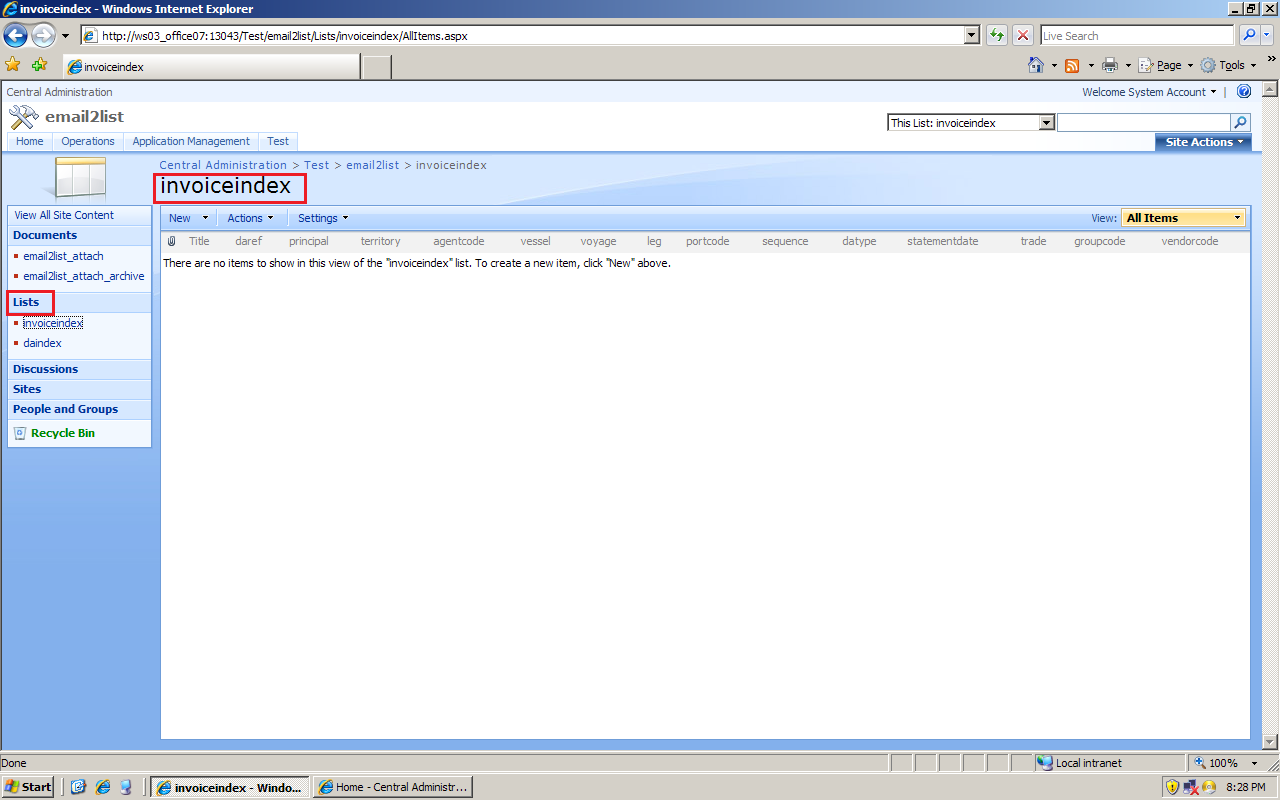Click the invoiceindex list view icon image

[81, 178]
